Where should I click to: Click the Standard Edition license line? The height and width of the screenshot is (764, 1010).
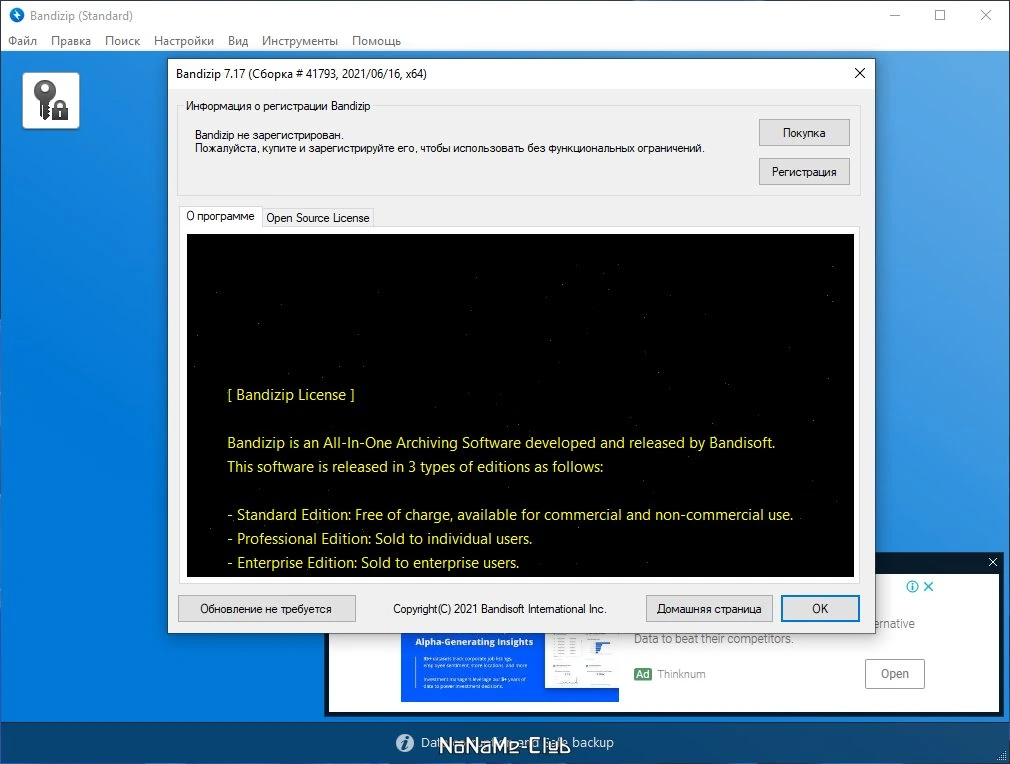(x=510, y=515)
